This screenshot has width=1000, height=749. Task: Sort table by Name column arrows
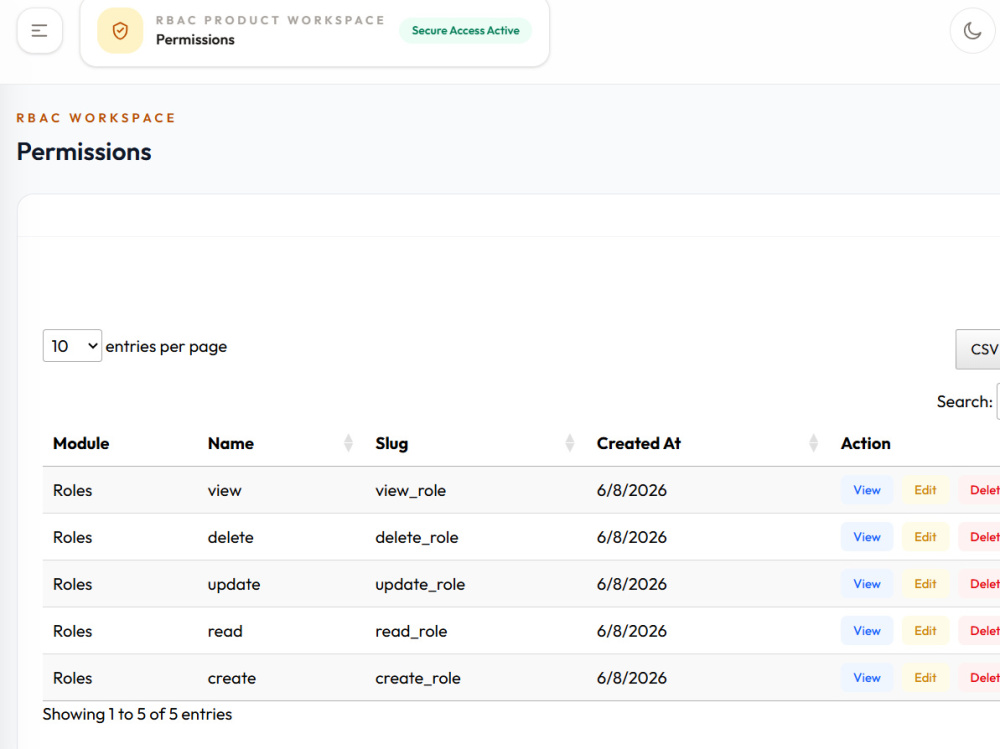(x=348, y=443)
